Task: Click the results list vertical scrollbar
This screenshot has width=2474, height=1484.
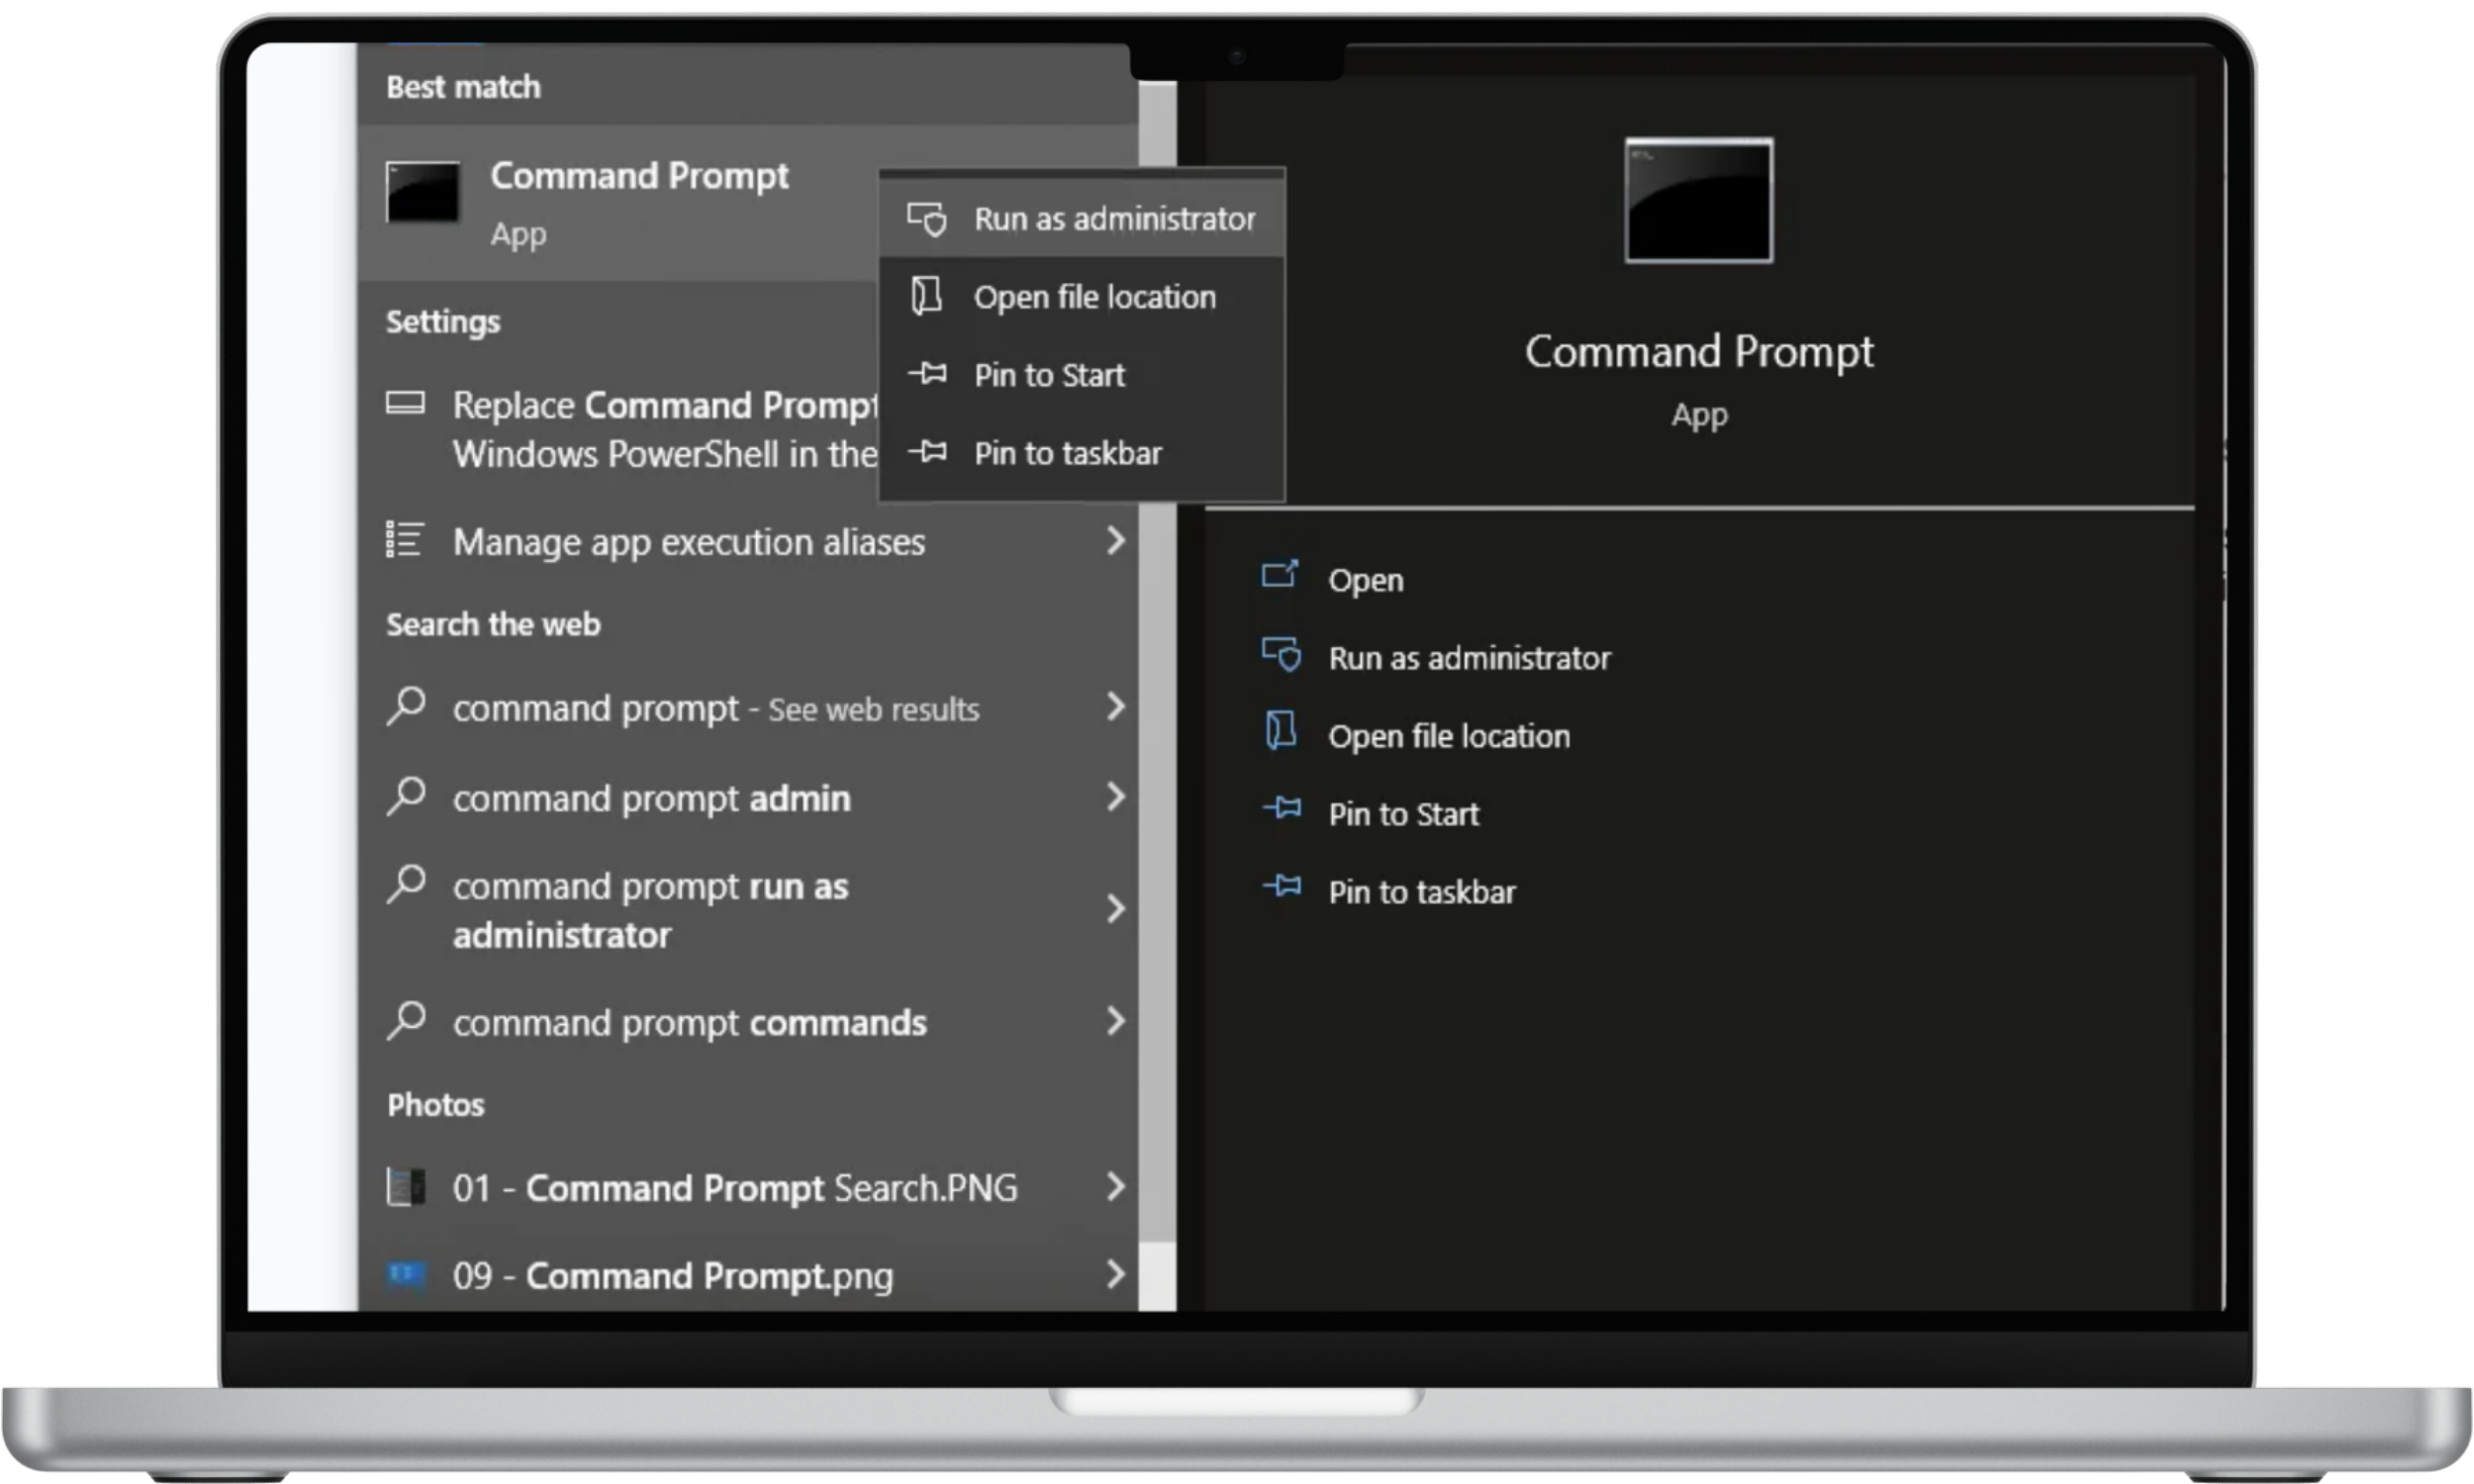Action: point(1157,695)
